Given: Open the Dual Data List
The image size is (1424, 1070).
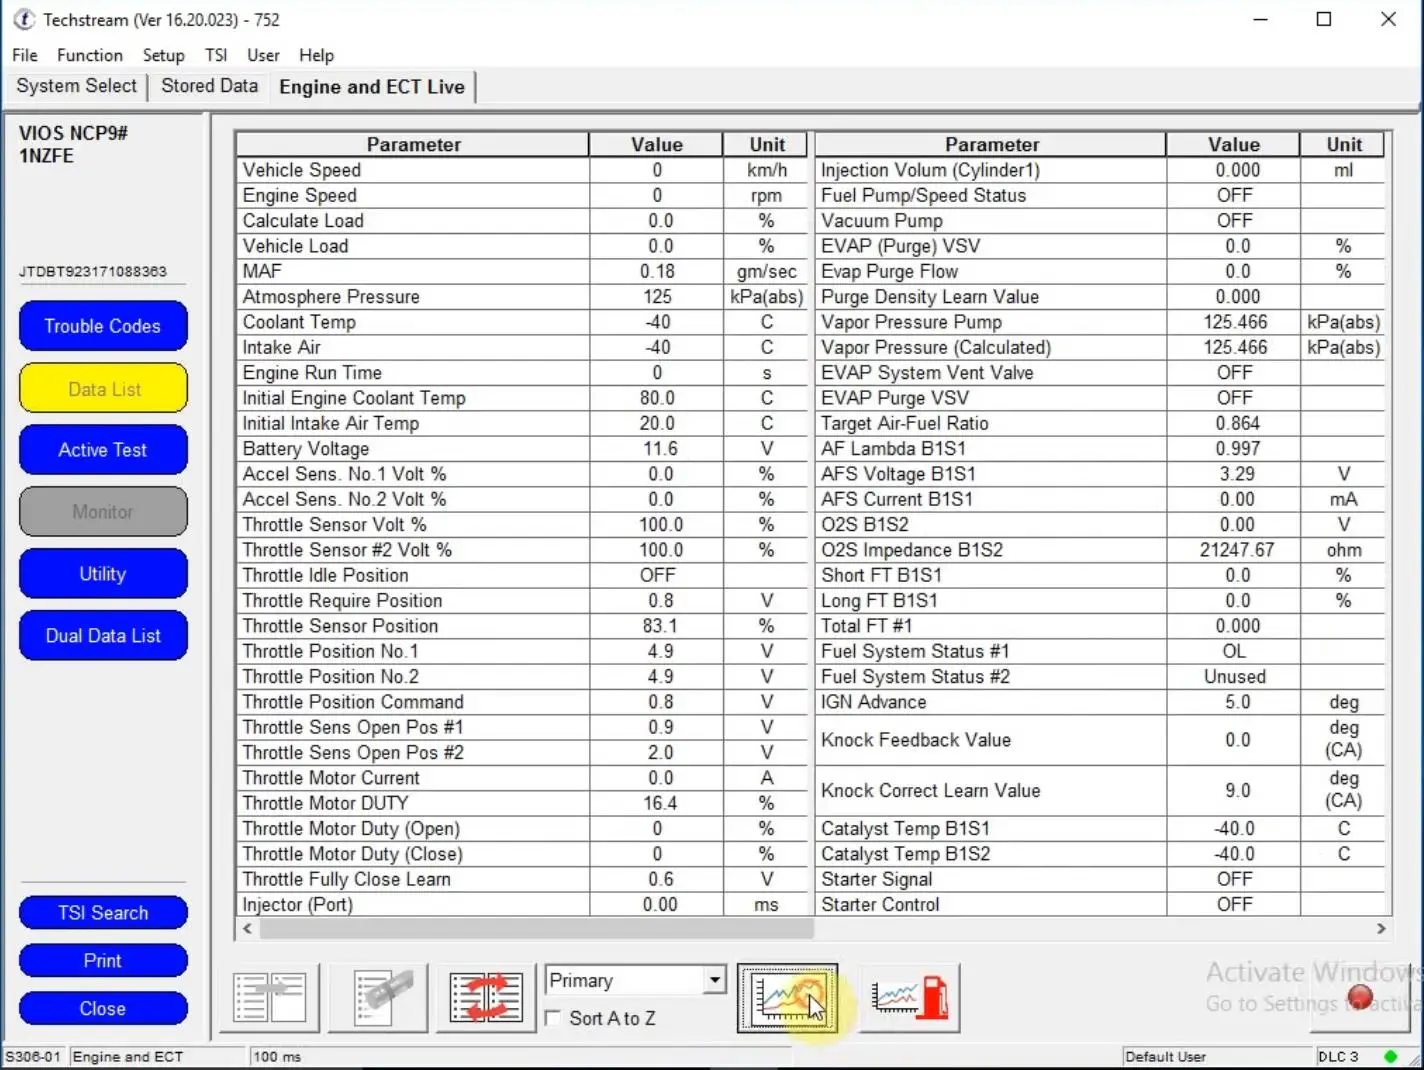Looking at the screenshot, I should (103, 636).
